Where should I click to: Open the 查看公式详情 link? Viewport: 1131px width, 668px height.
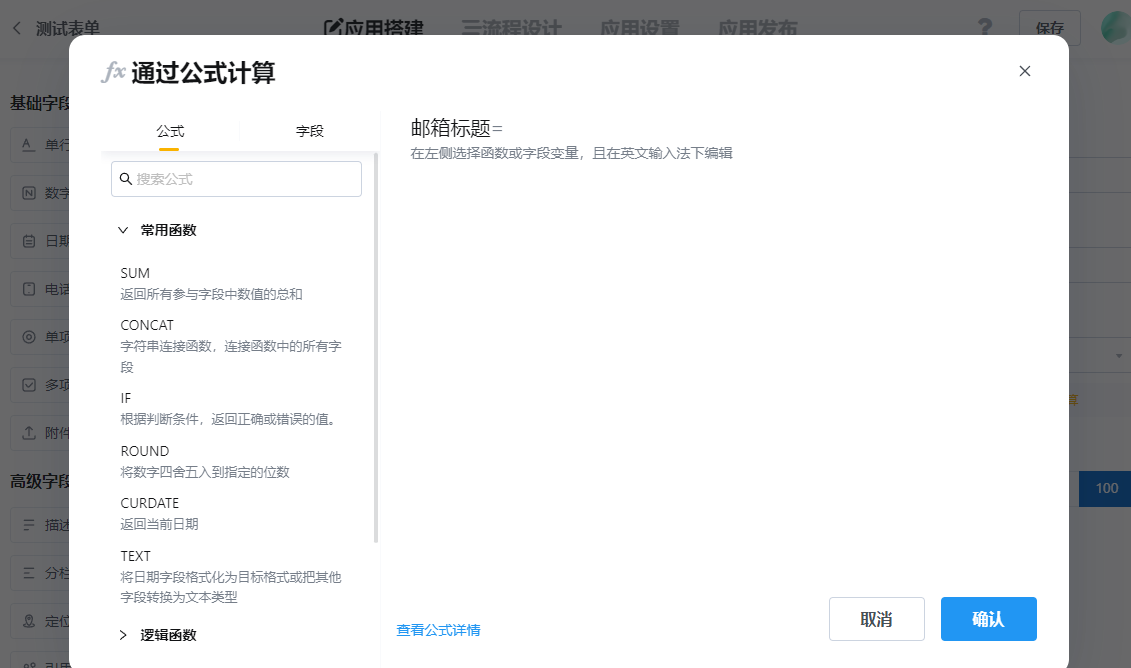click(x=438, y=629)
